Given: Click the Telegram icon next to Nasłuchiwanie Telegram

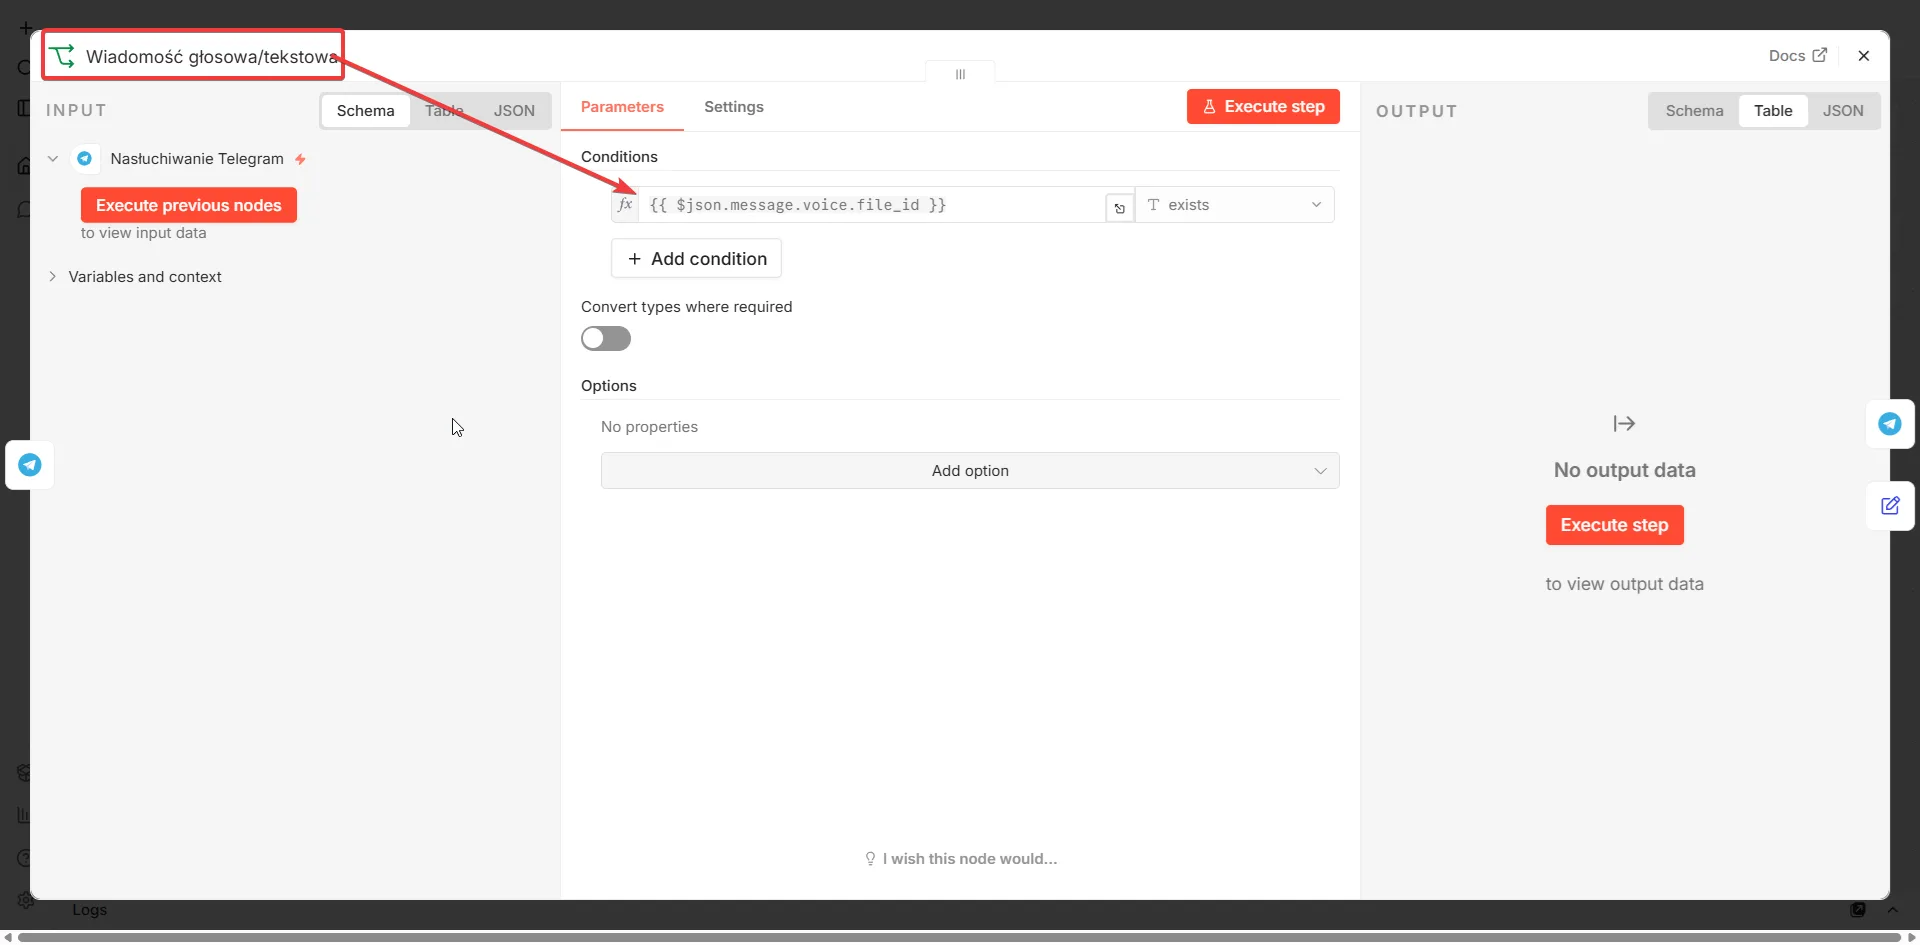Looking at the screenshot, I should pyautogui.click(x=85, y=159).
